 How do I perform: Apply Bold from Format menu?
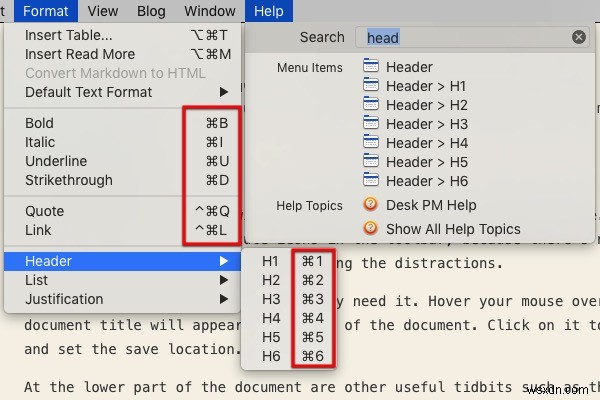click(x=122, y=123)
